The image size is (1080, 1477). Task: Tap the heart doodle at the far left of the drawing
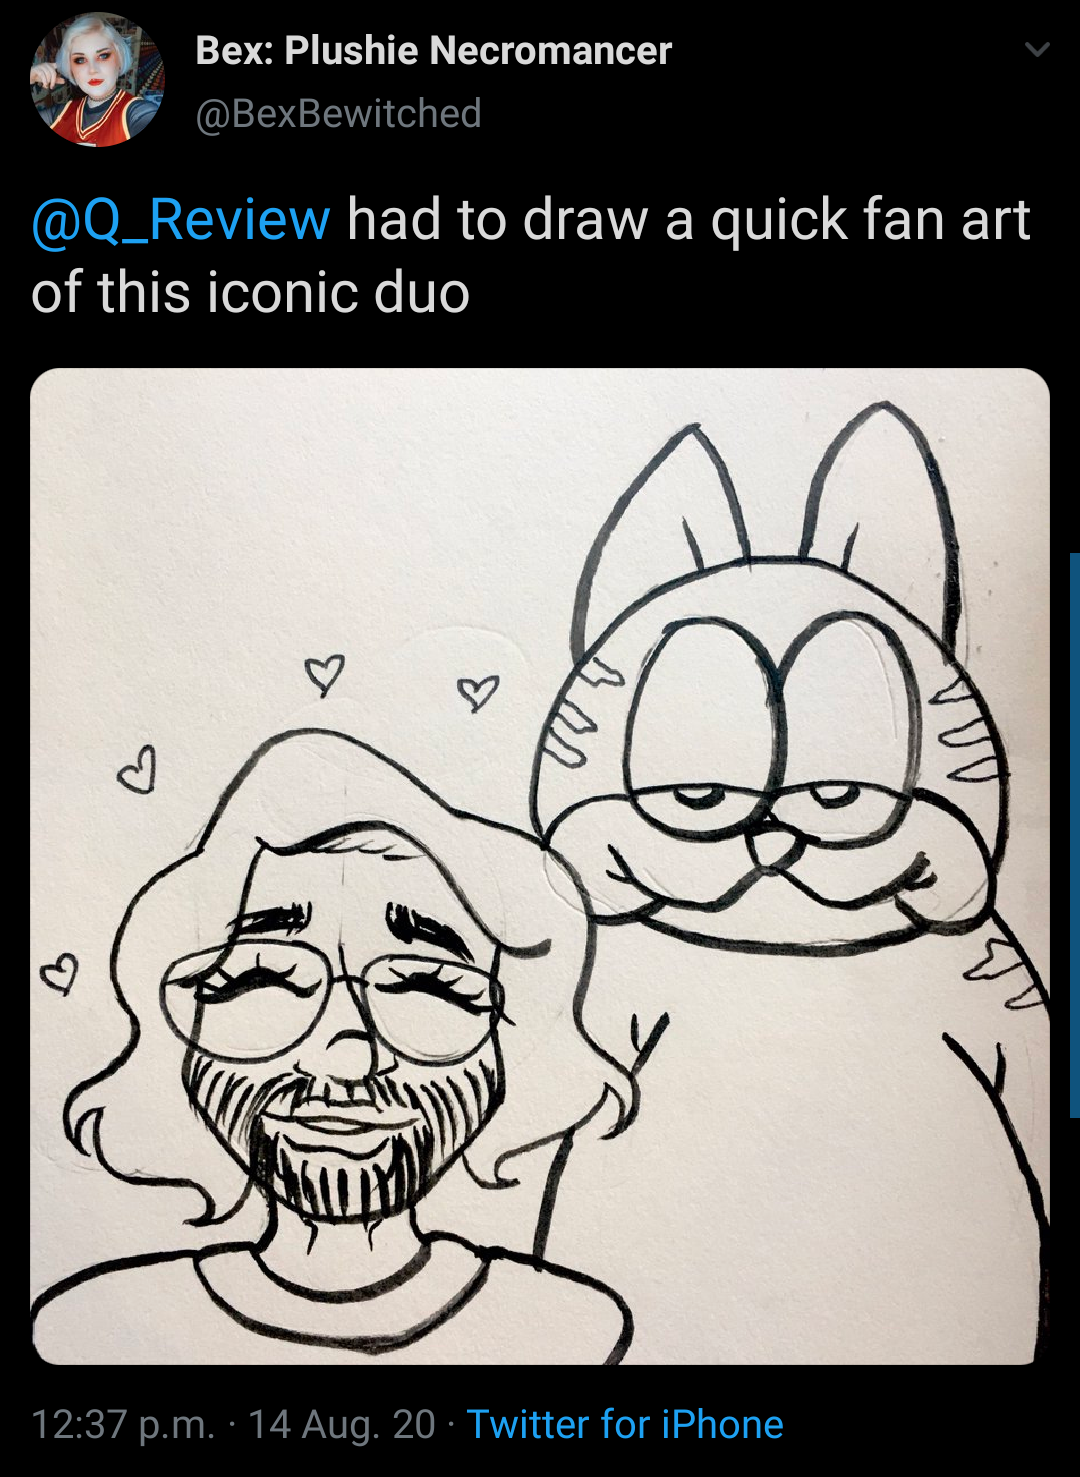click(x=60, y=973)
